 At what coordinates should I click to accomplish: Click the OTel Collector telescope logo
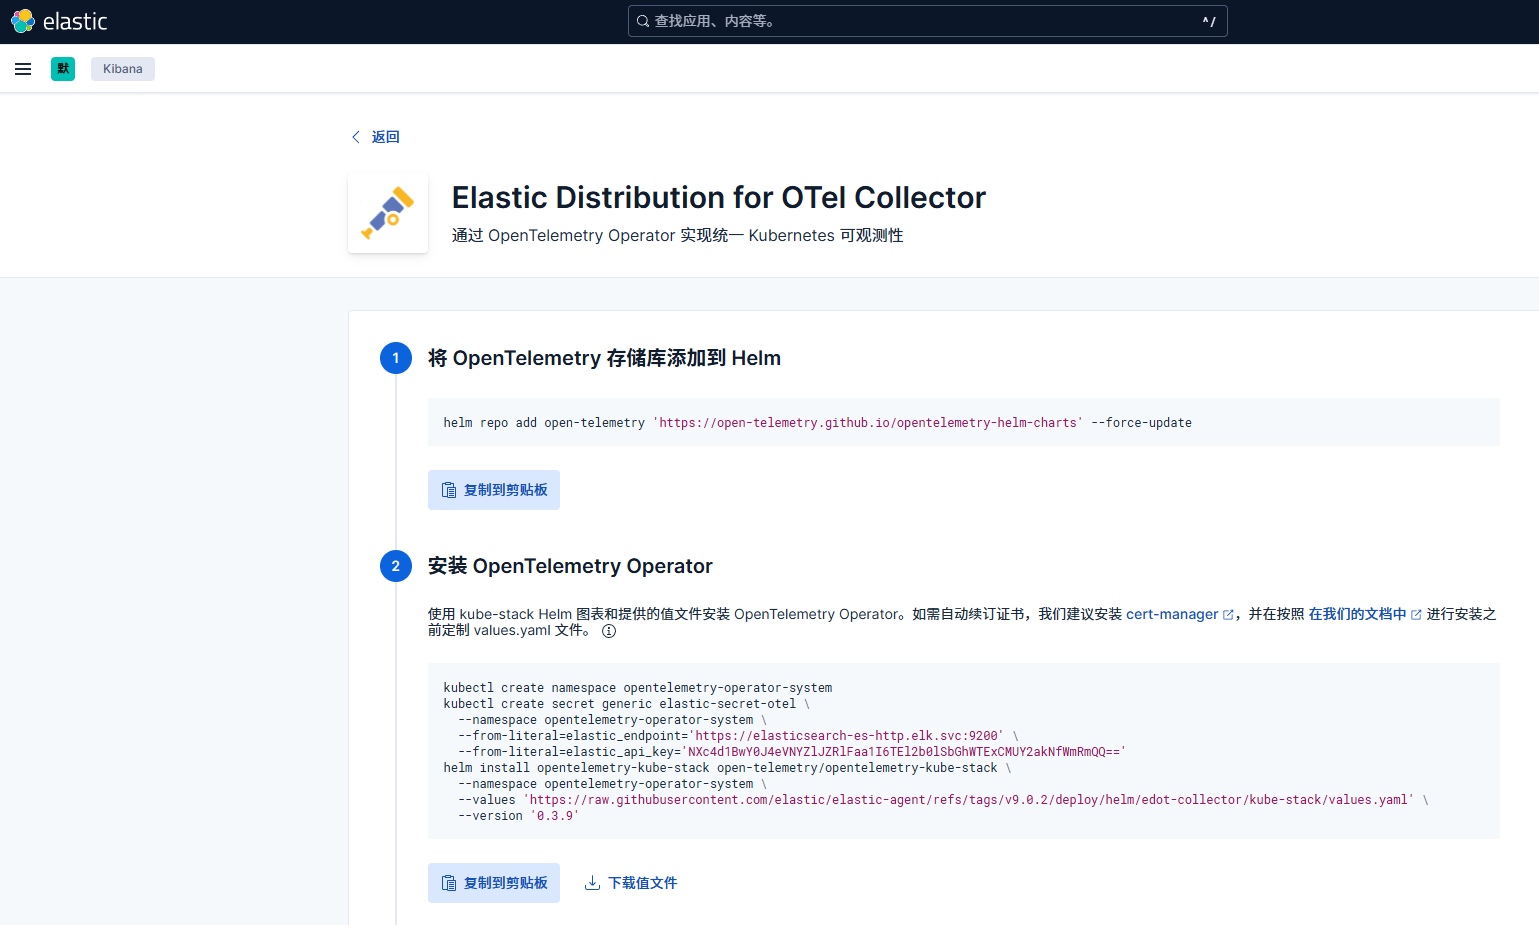pyautogui.click(x=388, y=212)
